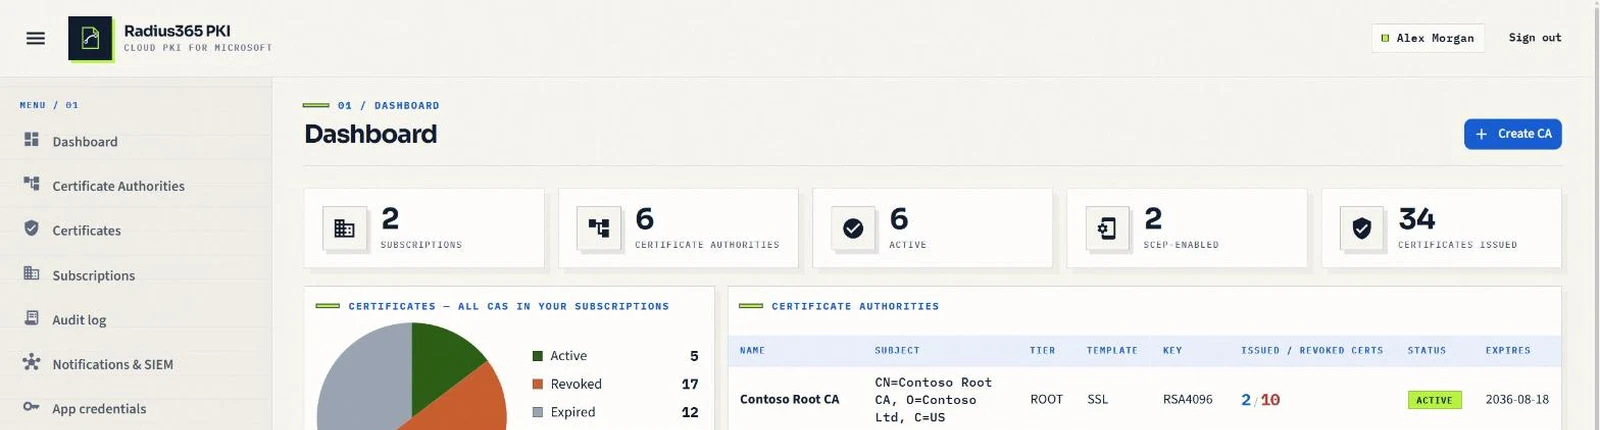This screenshot has height=430, width=1600.
Task: Click the CERTIFICATES — ALL CAS panel heading
Action: click(x=509, y=306)
